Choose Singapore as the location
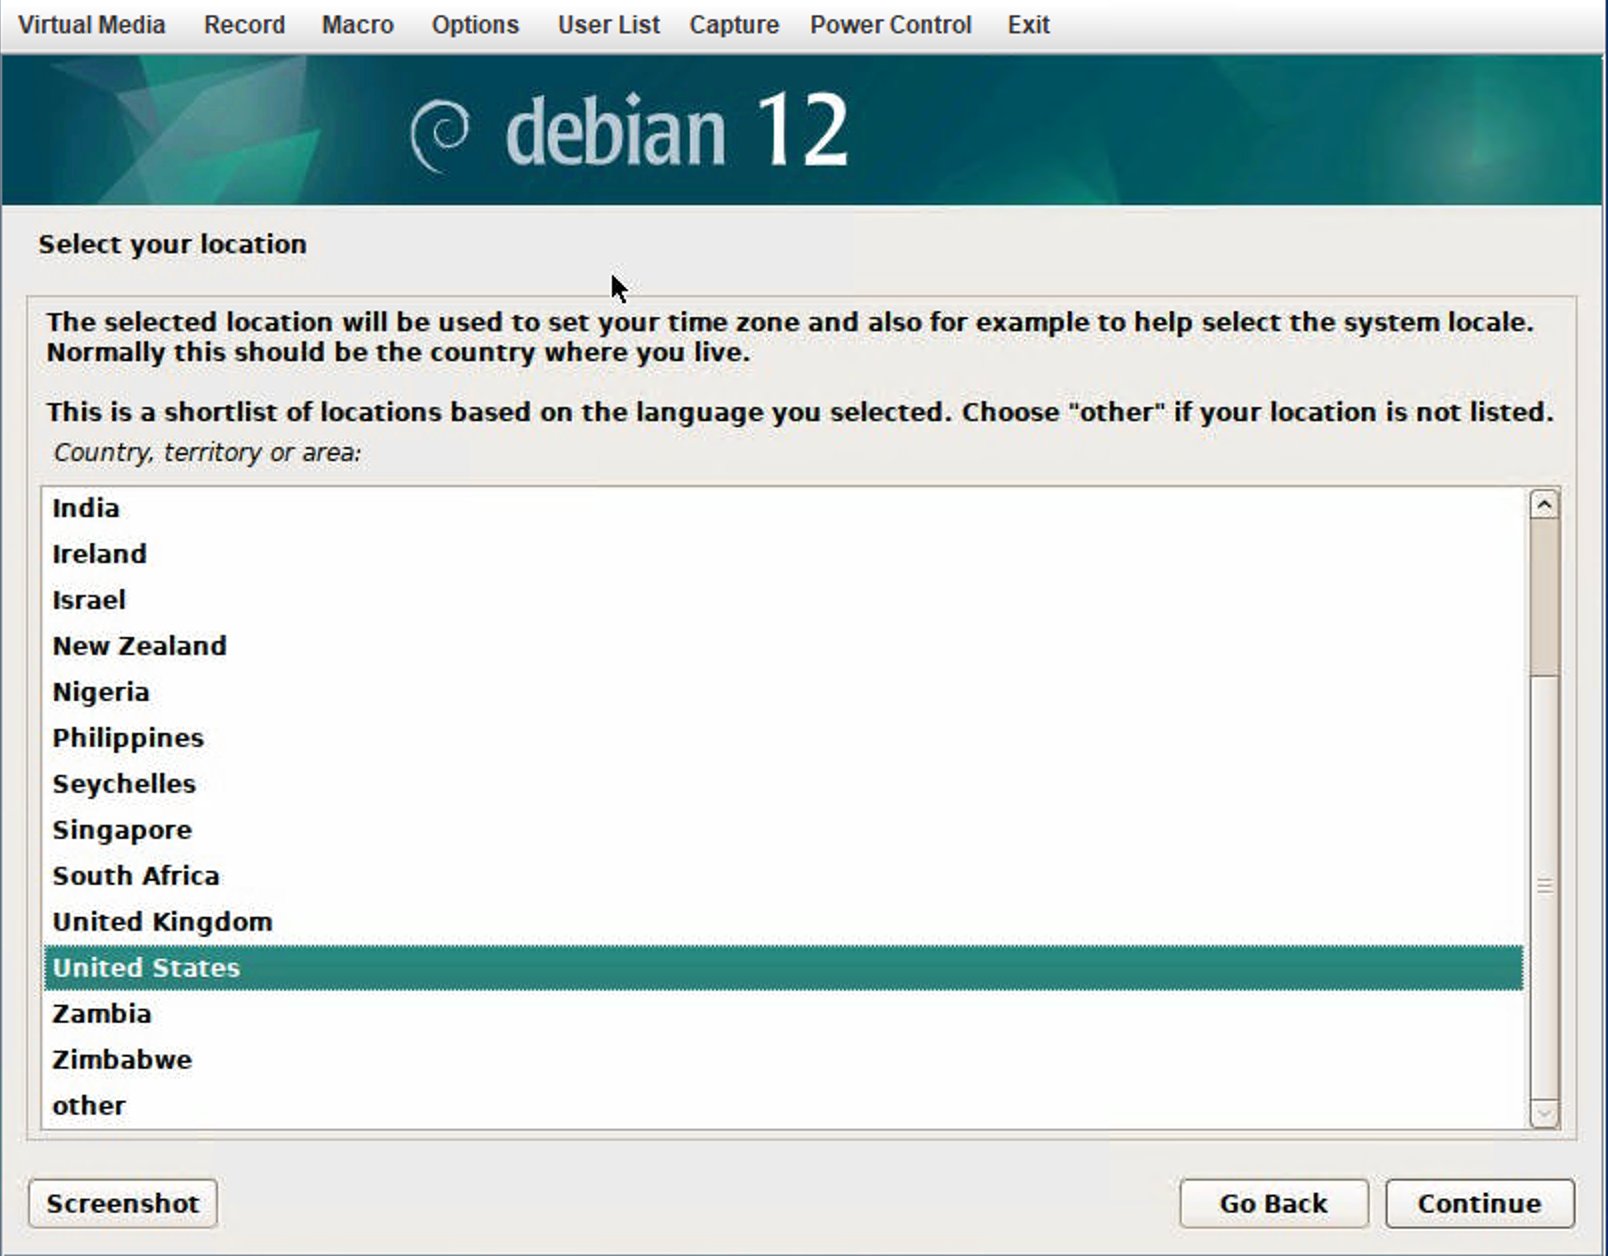Image resolution: width=1608 pixels, height=1256 pixels. coord(122,830)
